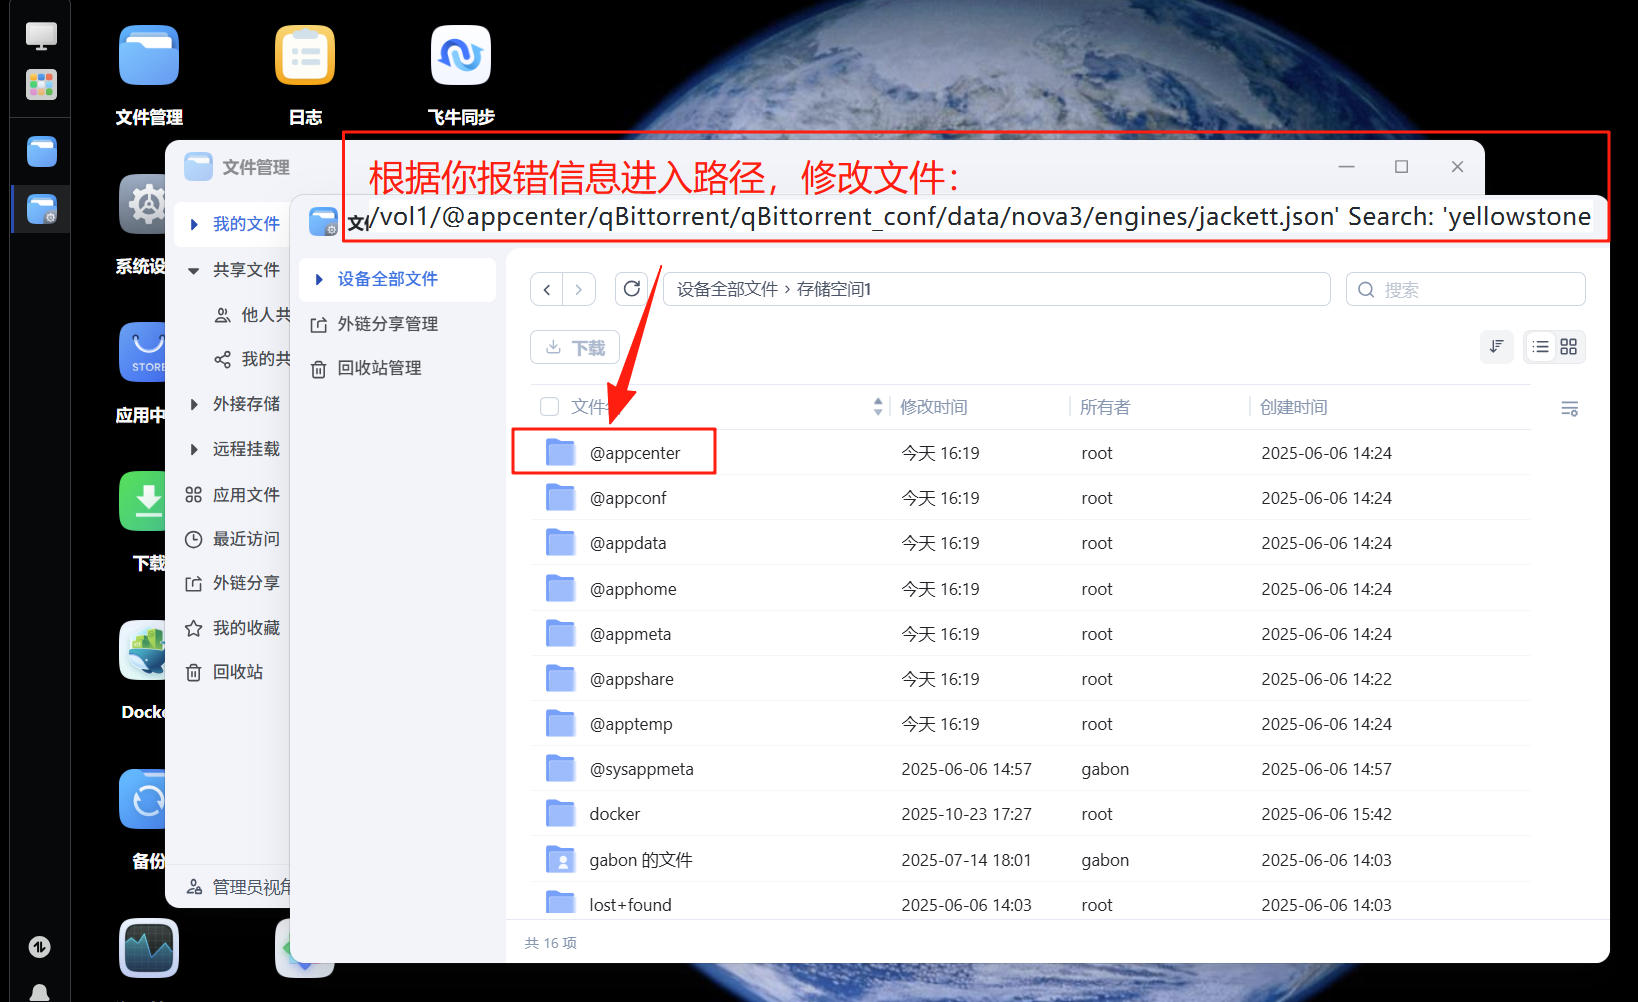The image size is (1638, 1002).
Task: Expand the 我的文件 tree node
Action: [x=194, y=224]
